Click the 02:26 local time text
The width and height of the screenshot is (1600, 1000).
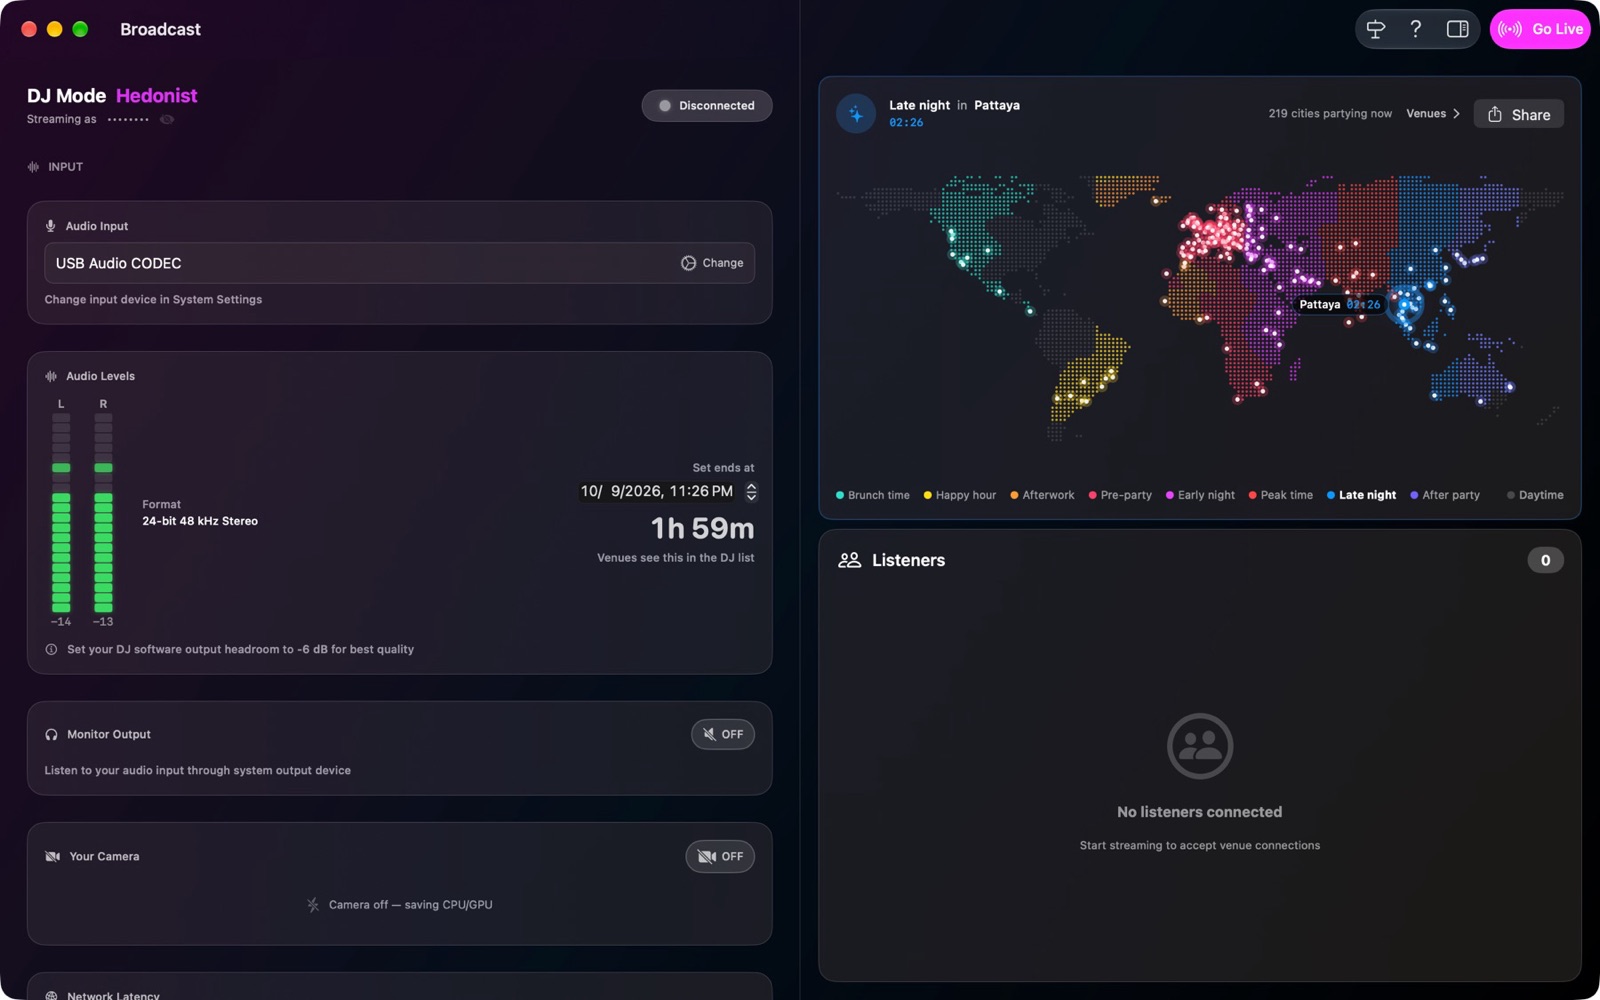click(x=906, y=123)
